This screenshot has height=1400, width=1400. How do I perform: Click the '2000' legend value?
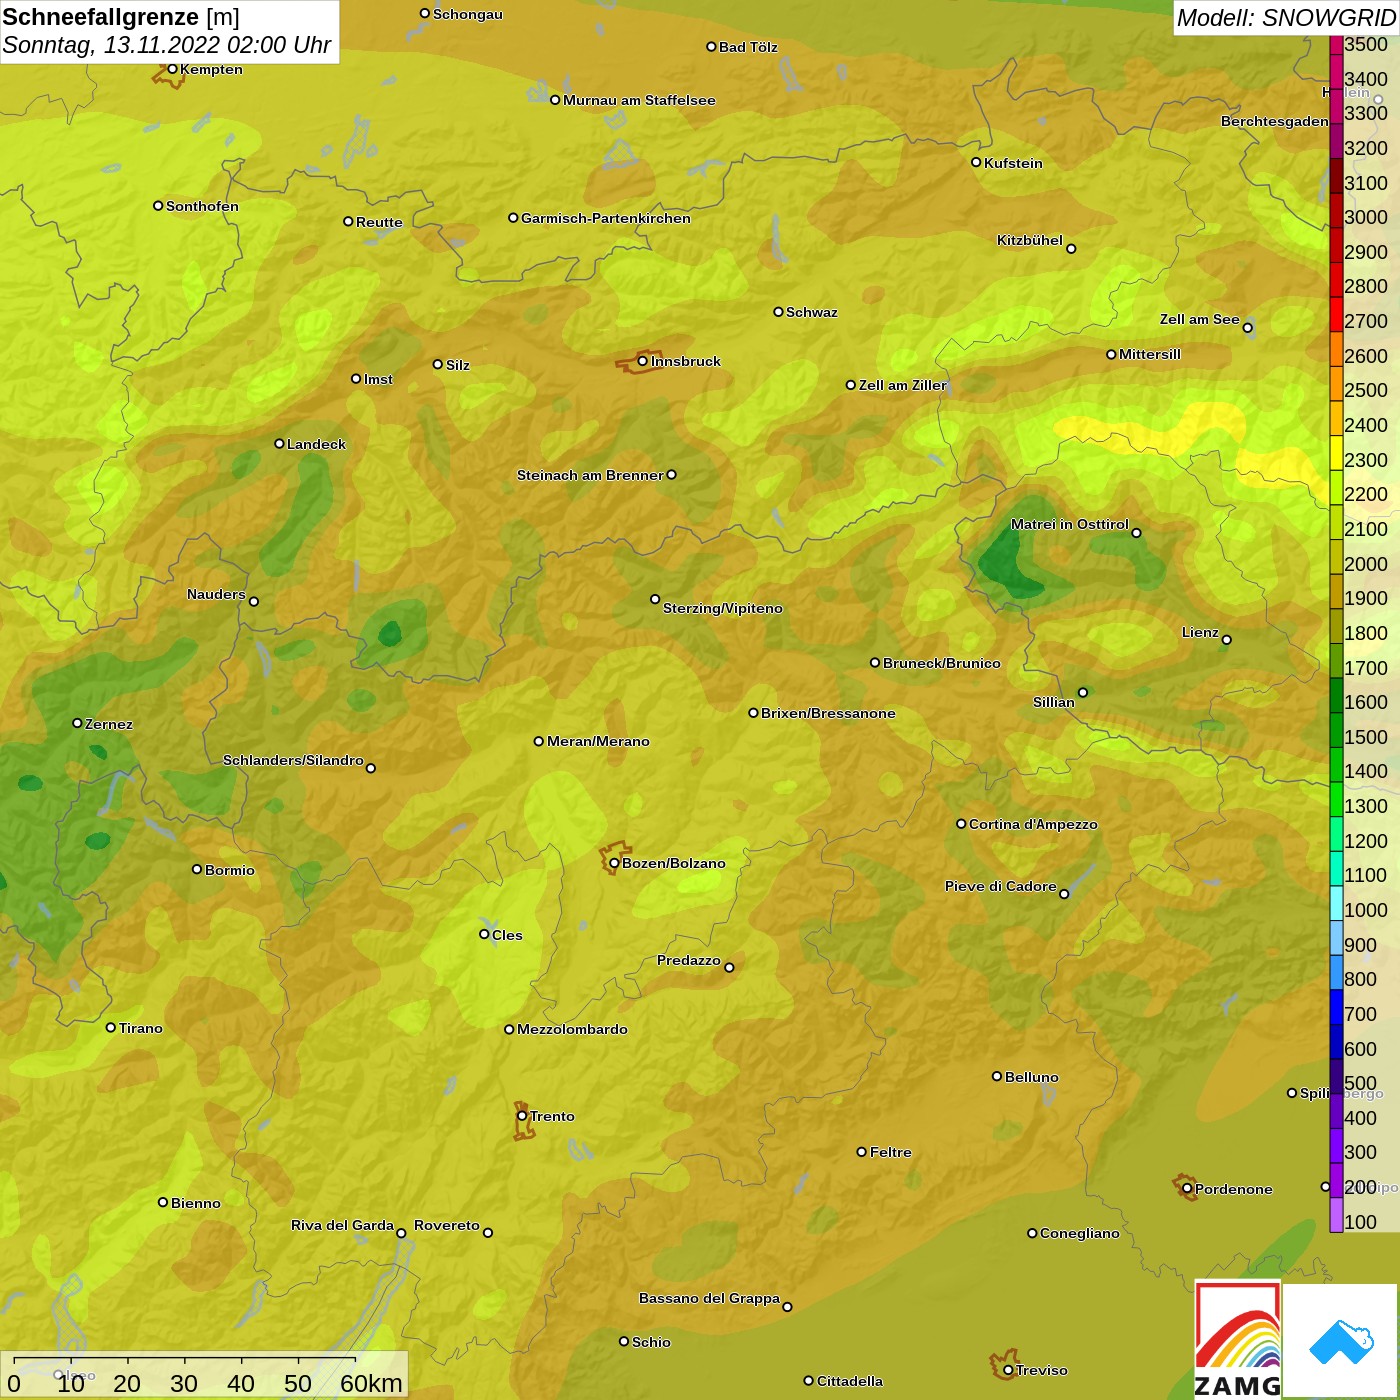[1366, 564]
